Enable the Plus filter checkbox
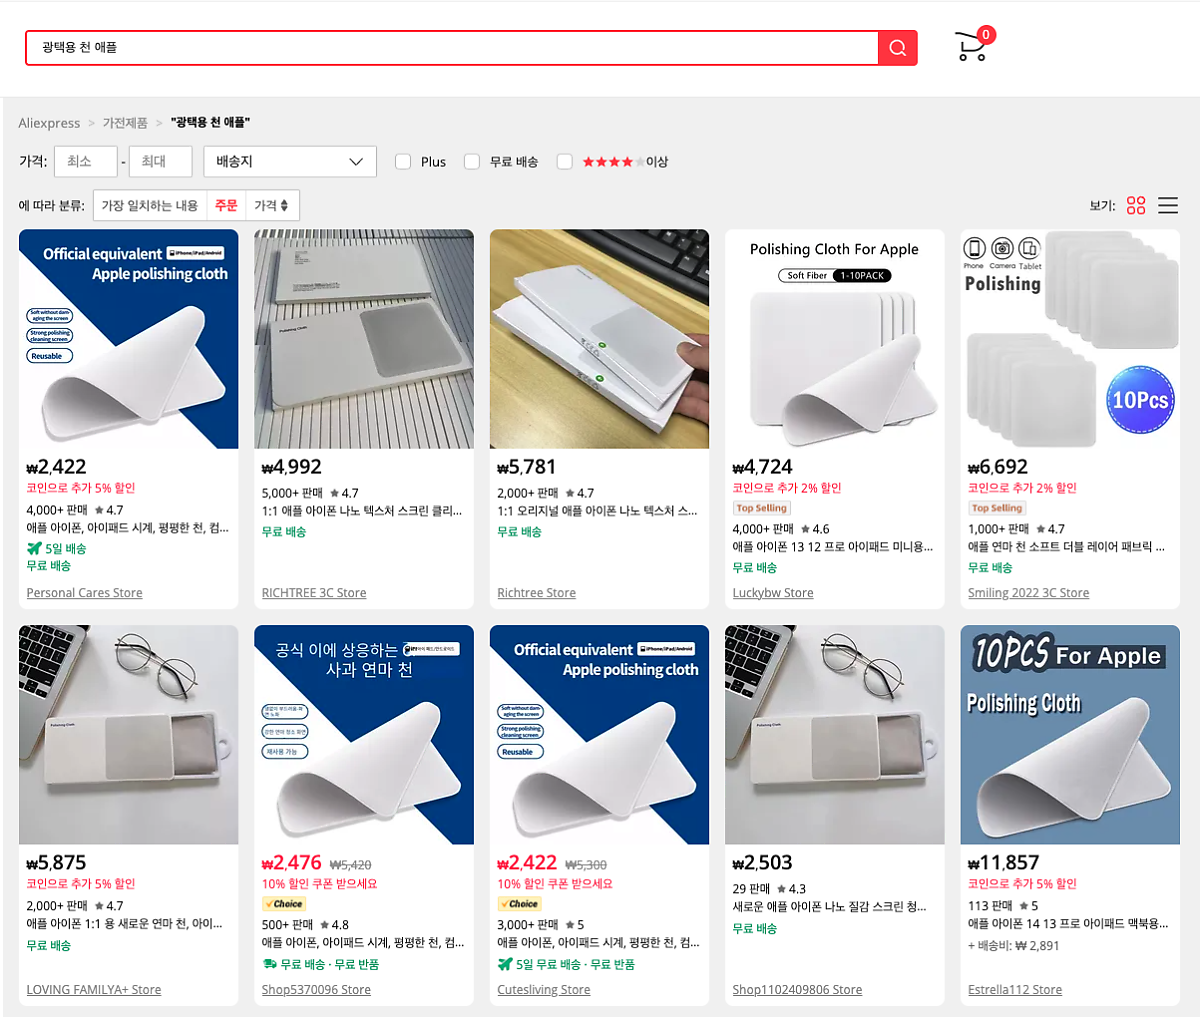1200x1017 pixels. pyautogui.click(x=403, y=162)
